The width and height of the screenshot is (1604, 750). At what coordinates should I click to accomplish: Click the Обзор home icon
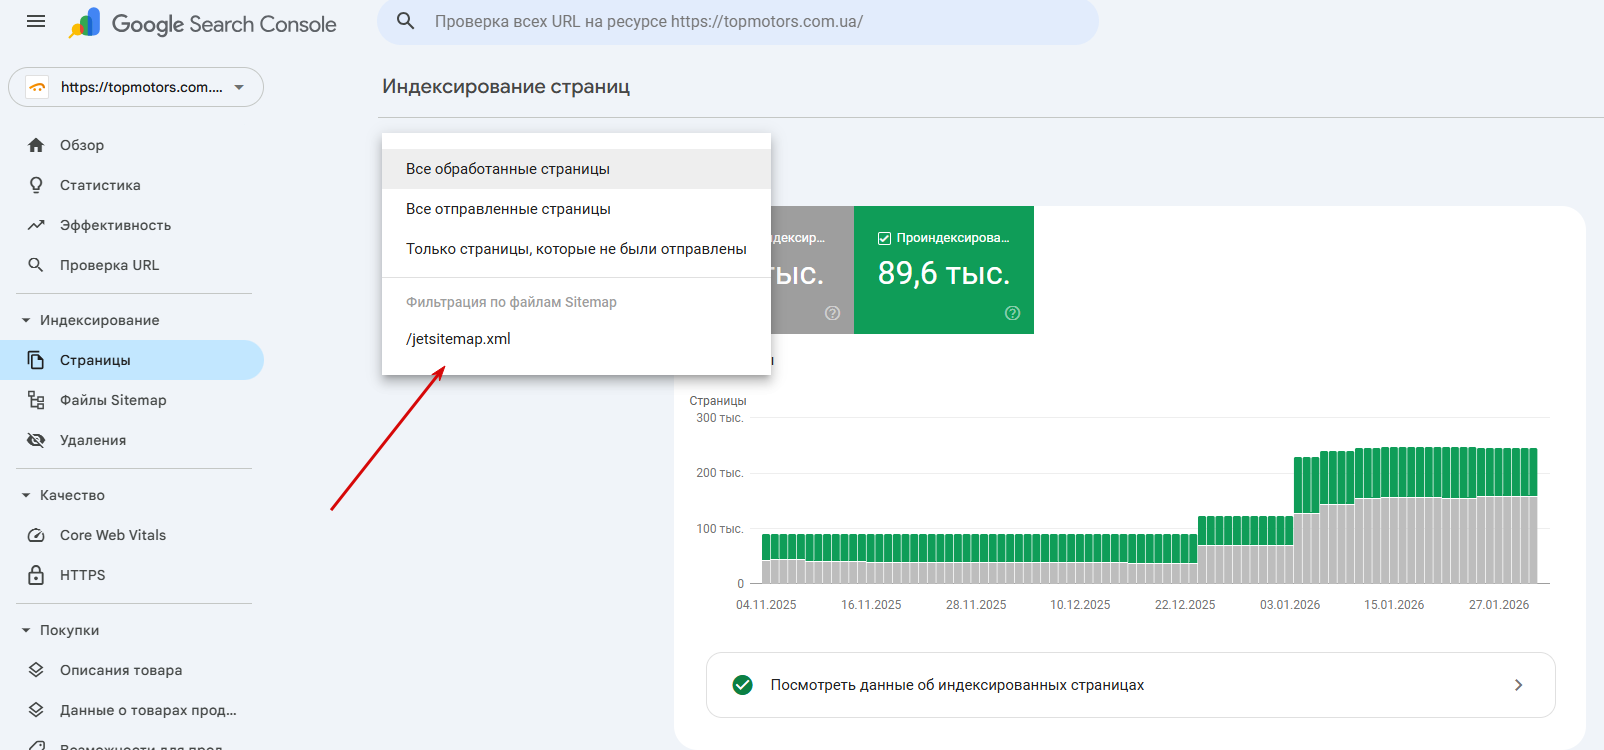click(36, 145)
